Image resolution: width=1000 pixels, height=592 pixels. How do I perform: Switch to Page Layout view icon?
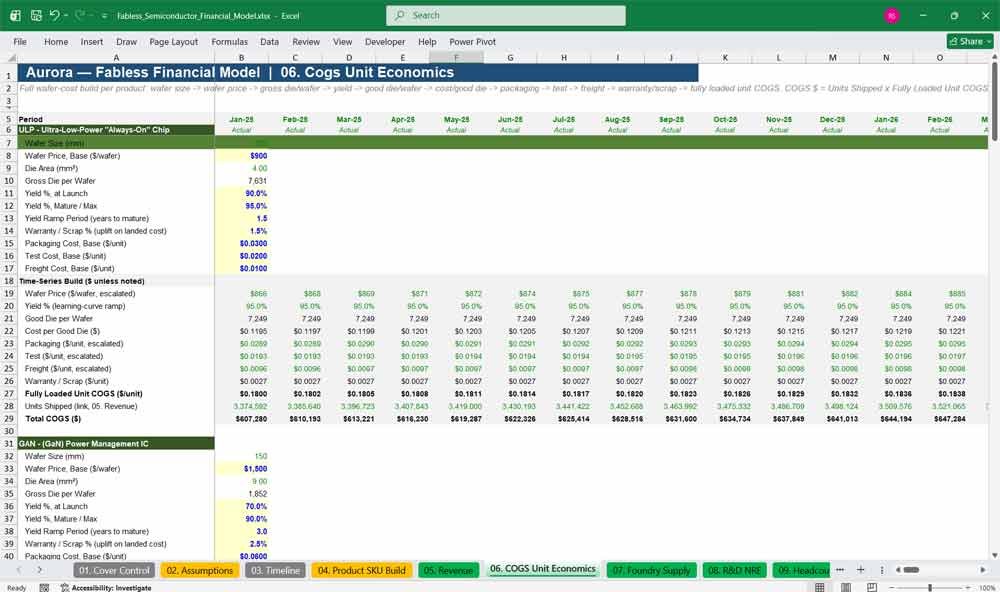[846, 587]
